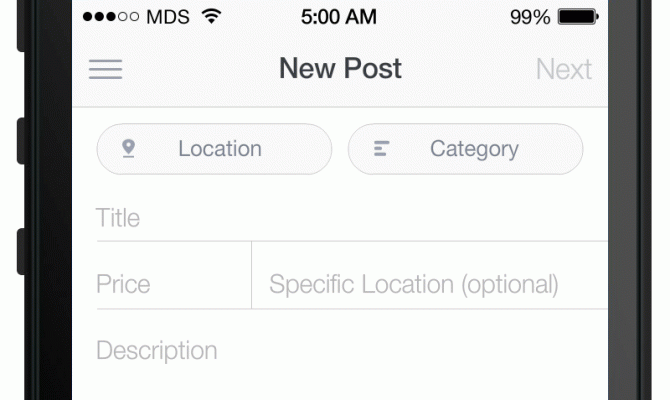Click the category list lines icon

(380, 149)
